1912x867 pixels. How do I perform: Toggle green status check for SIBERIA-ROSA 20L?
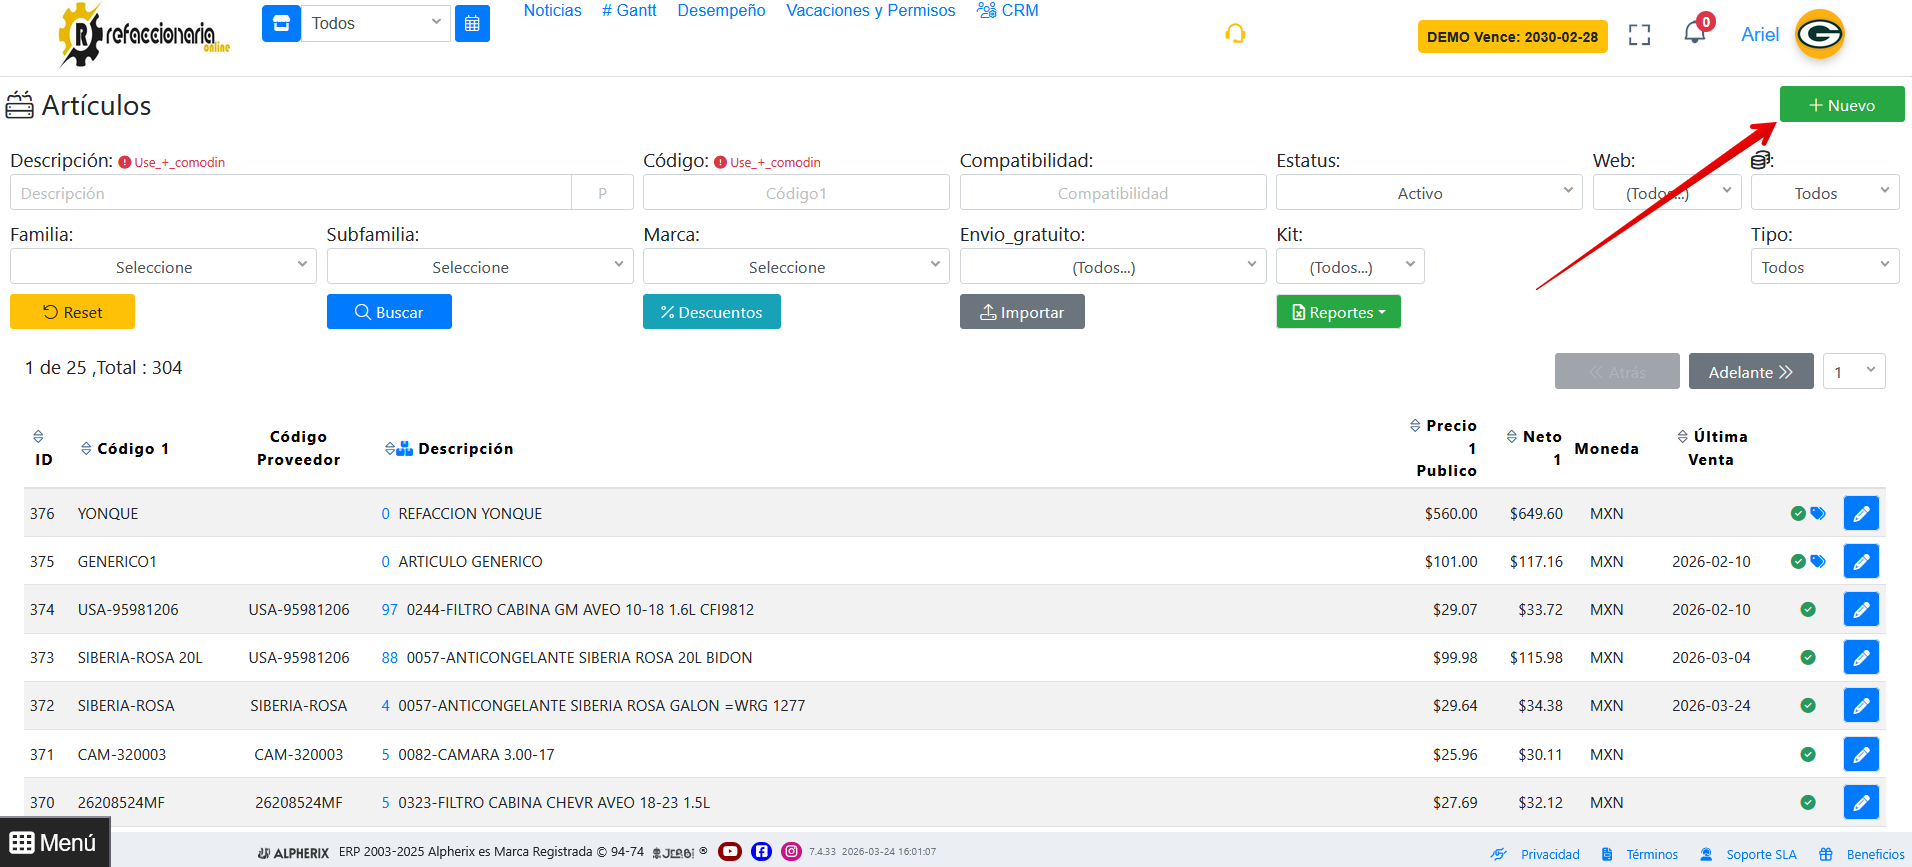coord(1807,657)
